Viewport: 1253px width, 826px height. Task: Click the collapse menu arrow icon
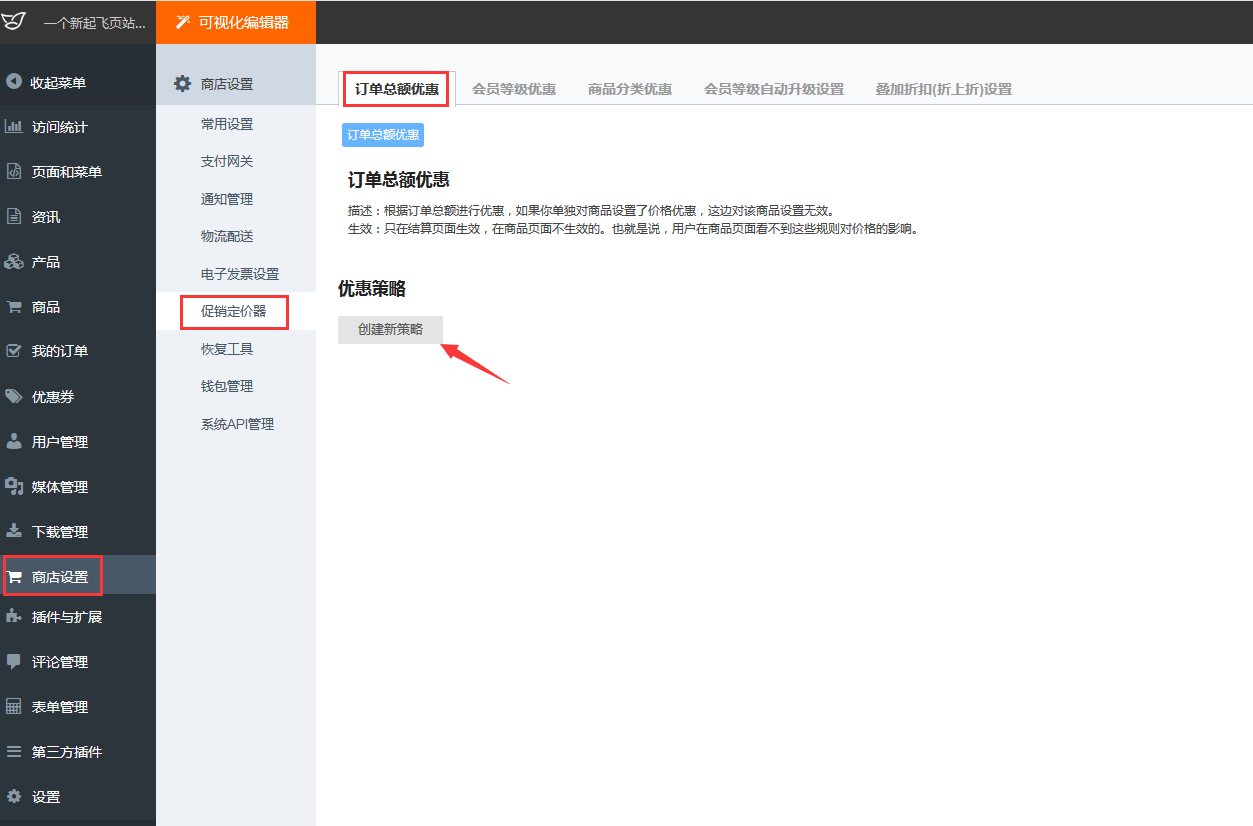(14, 82)
